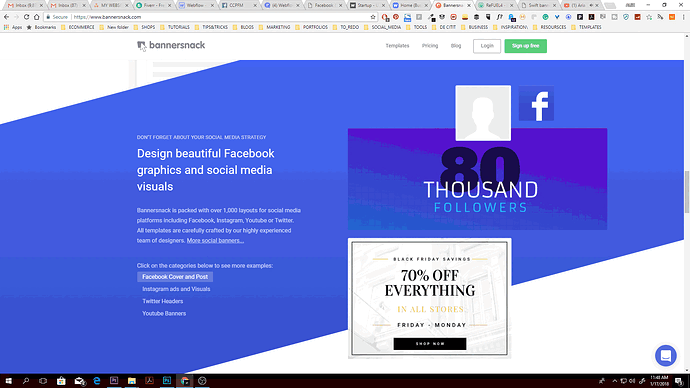This screenshot has height=388, width=690.
Task: Expand the TUTORIALS bookmarks folder
Action: [x=175, y=27]
